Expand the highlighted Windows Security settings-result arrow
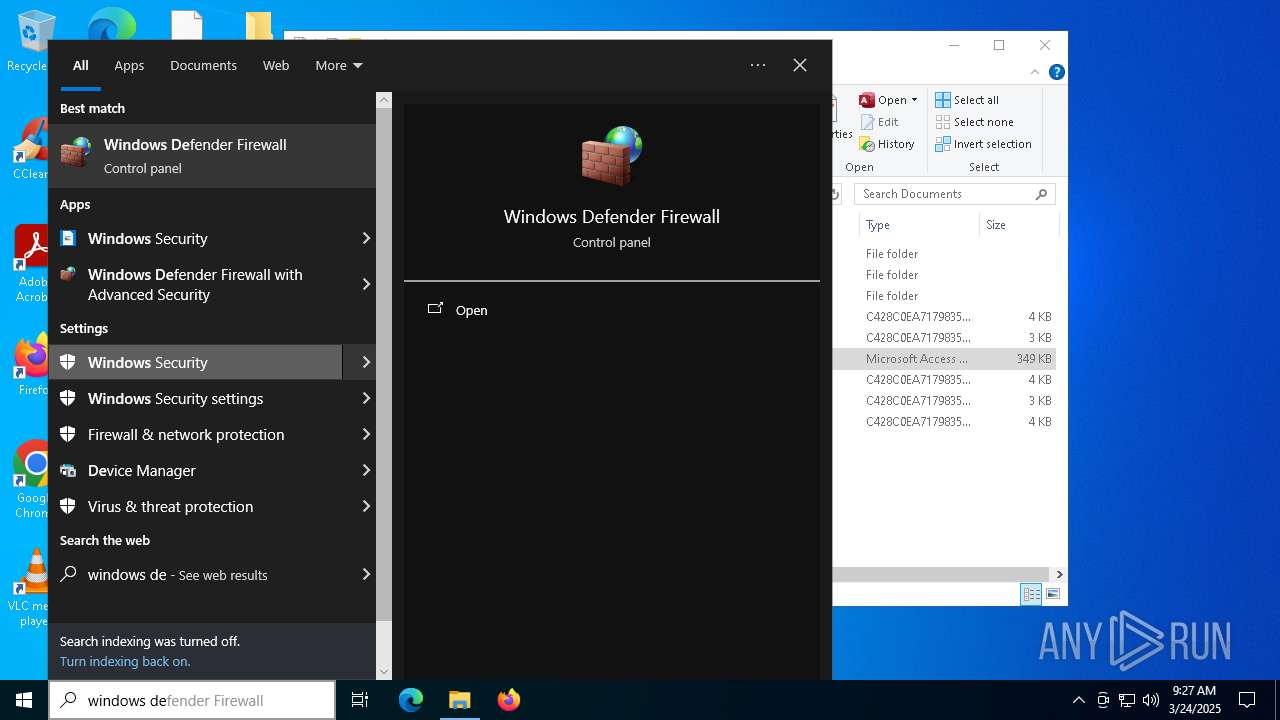The width and height of the screenshot is (1280, 720). pos(366,362)
